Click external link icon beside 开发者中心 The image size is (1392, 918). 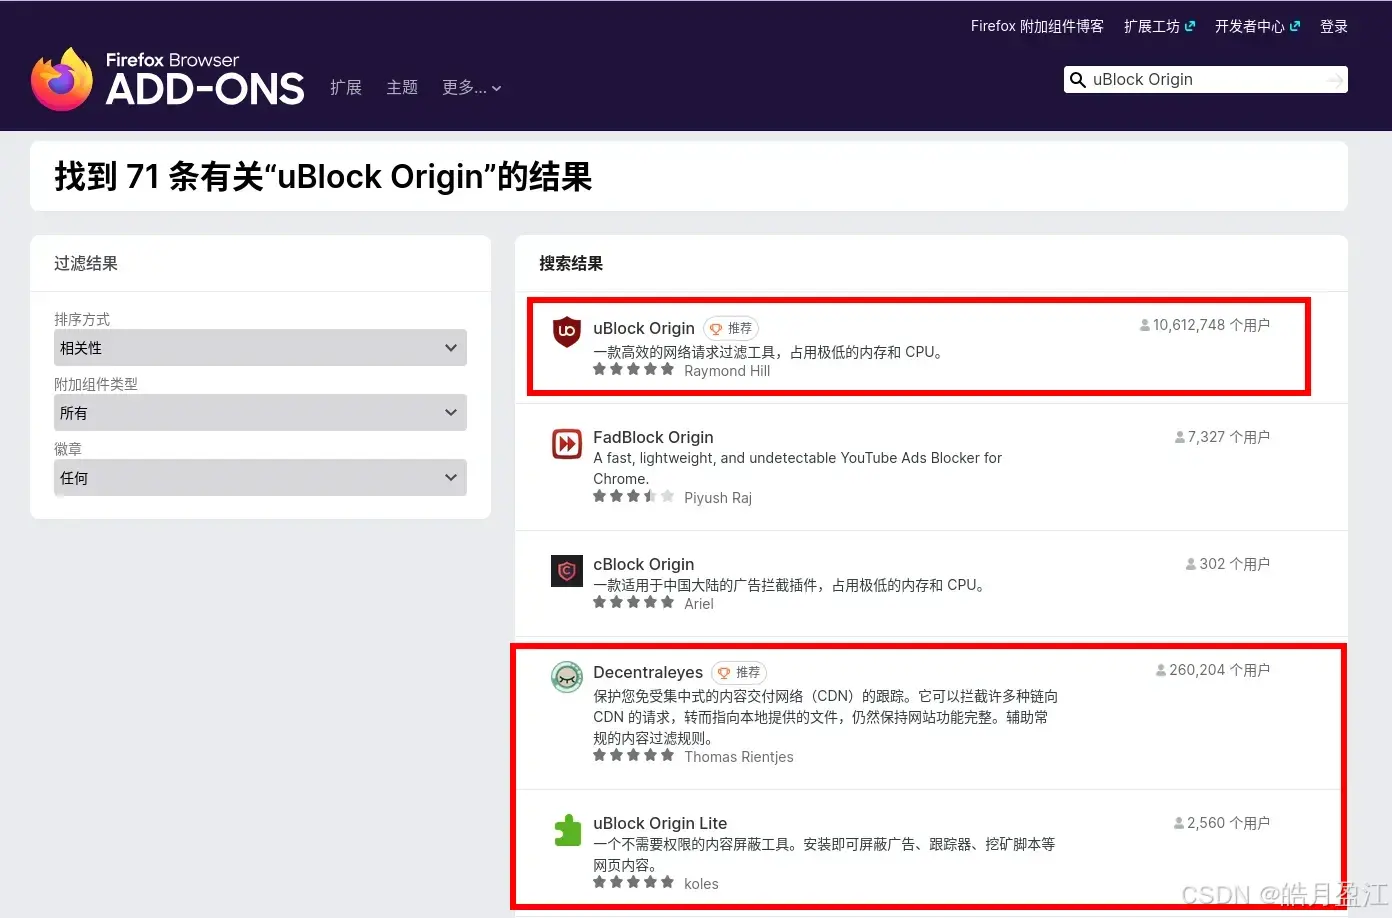pyautogui.click(x=1295, y=26)
